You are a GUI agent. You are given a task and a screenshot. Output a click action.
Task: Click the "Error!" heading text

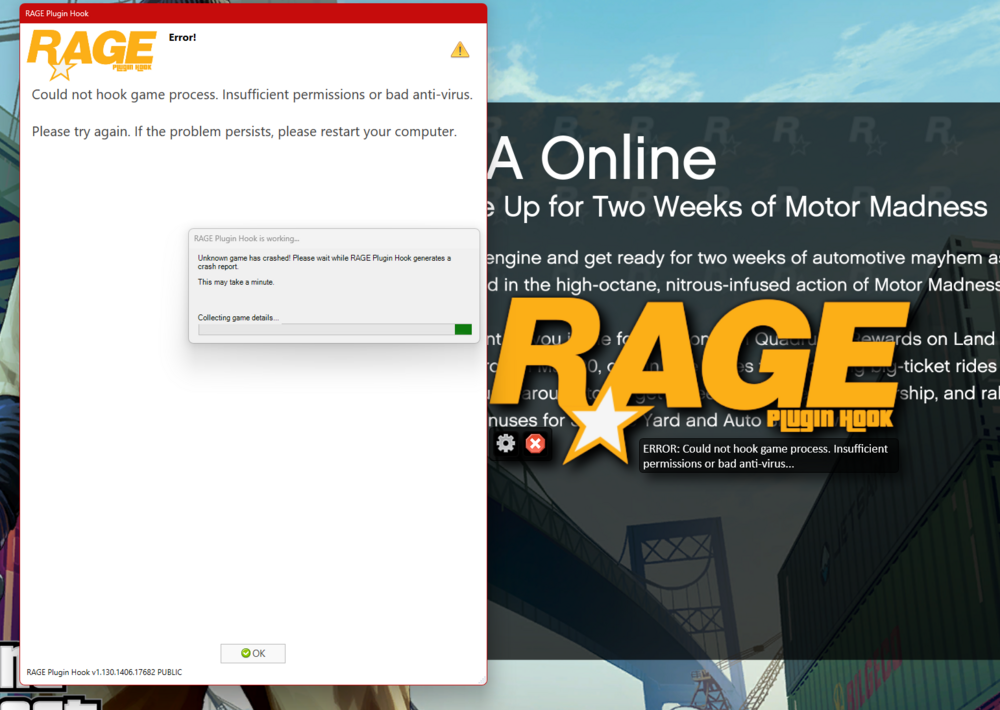coord(182,38)
